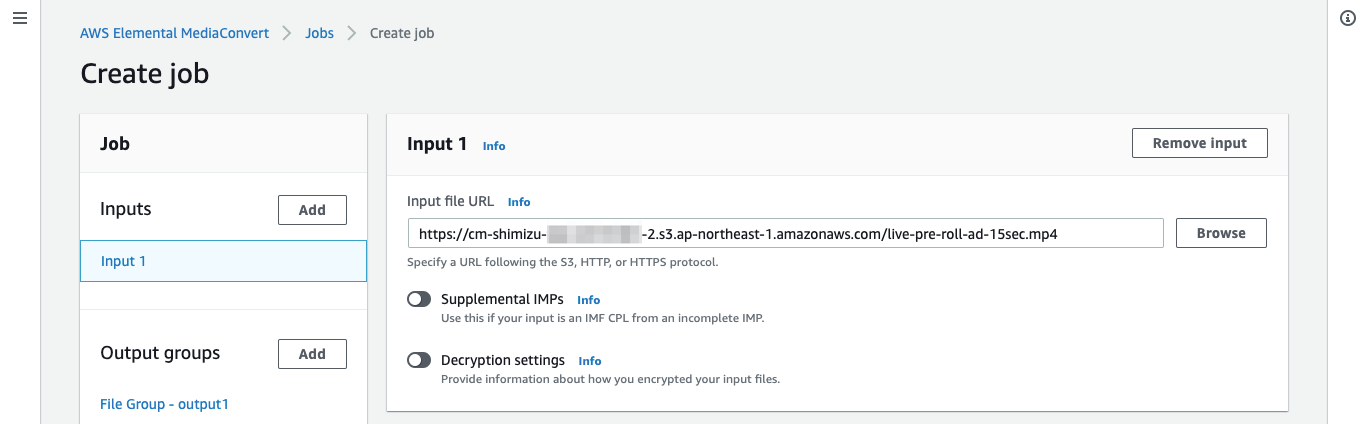Add a new input with Add button
Image resolution: width=1368 pixels, height=424 pixels.
[x=312, y=210]
